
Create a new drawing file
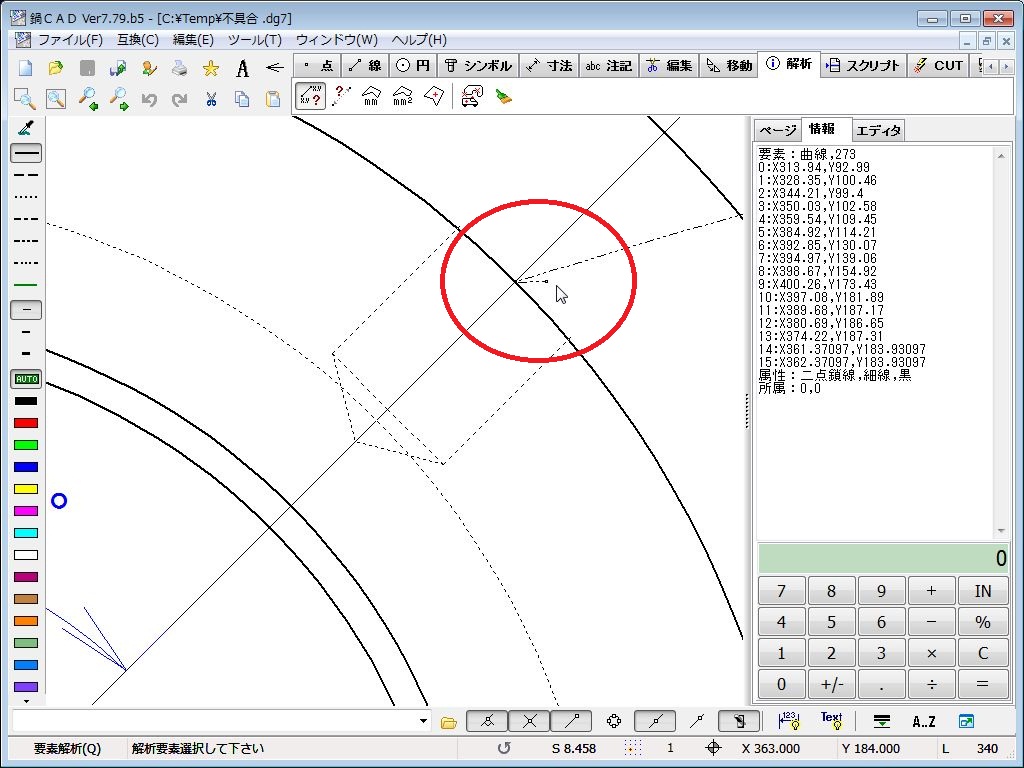click(25, 68)
